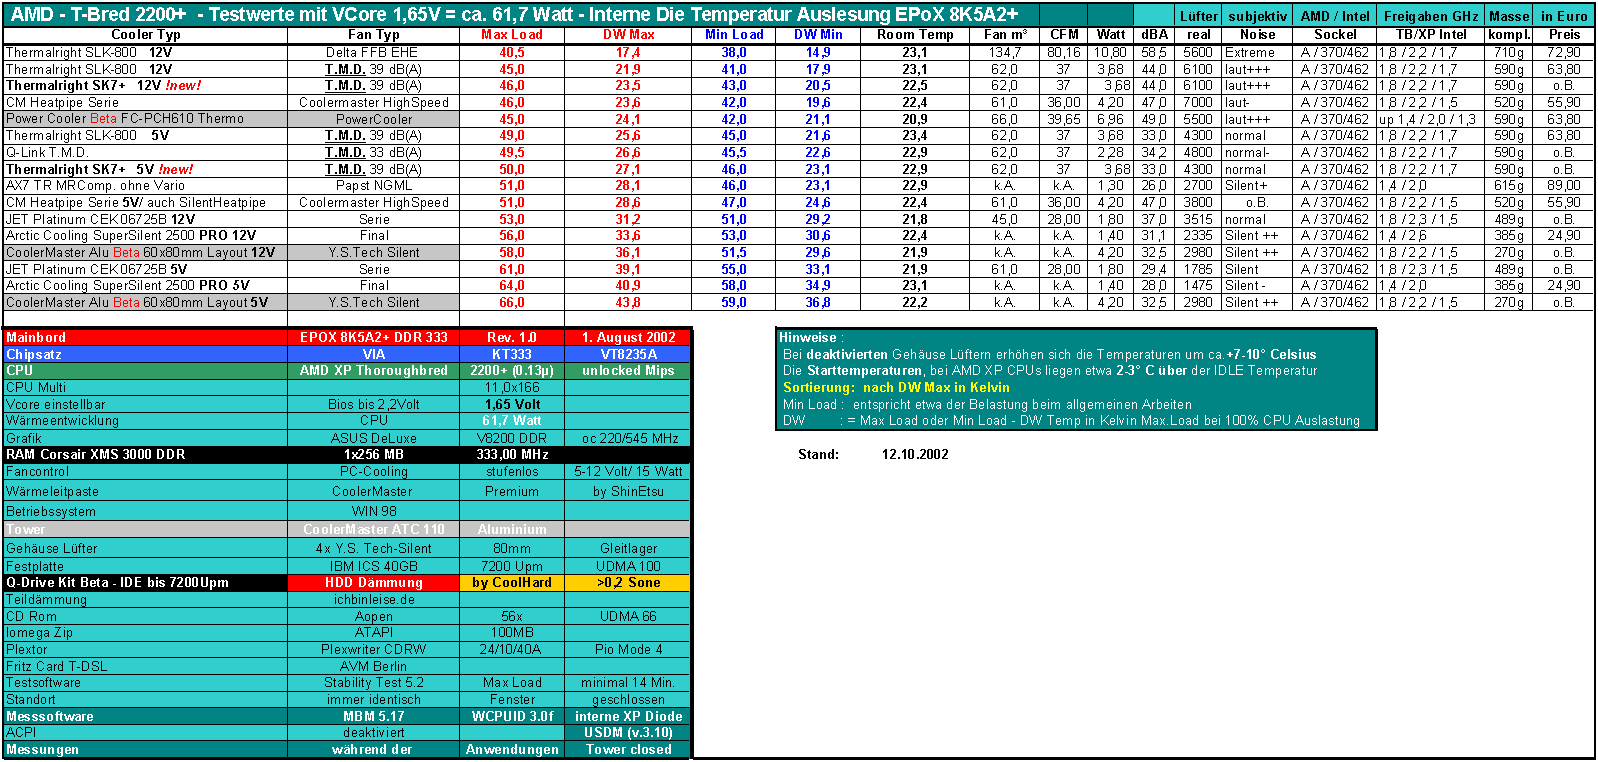Click the "by ShinEtsu" cell
The image size is (1598, 762).
pos(628,492)
